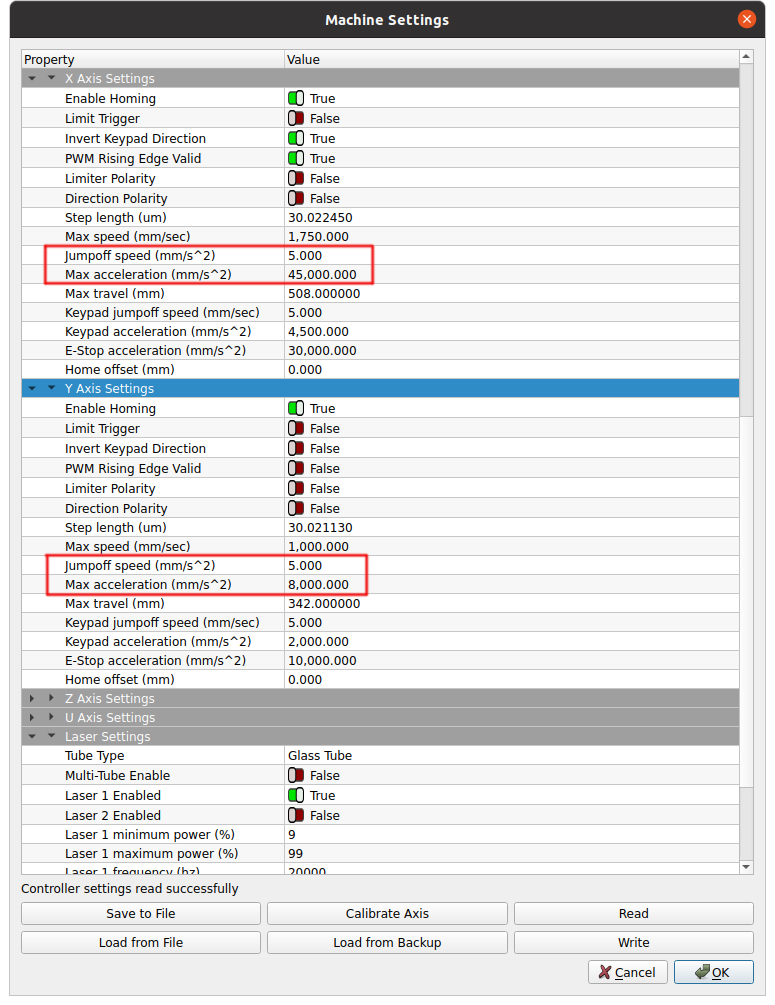
Task: Load settings from Backup
Action: click(387, 942)
